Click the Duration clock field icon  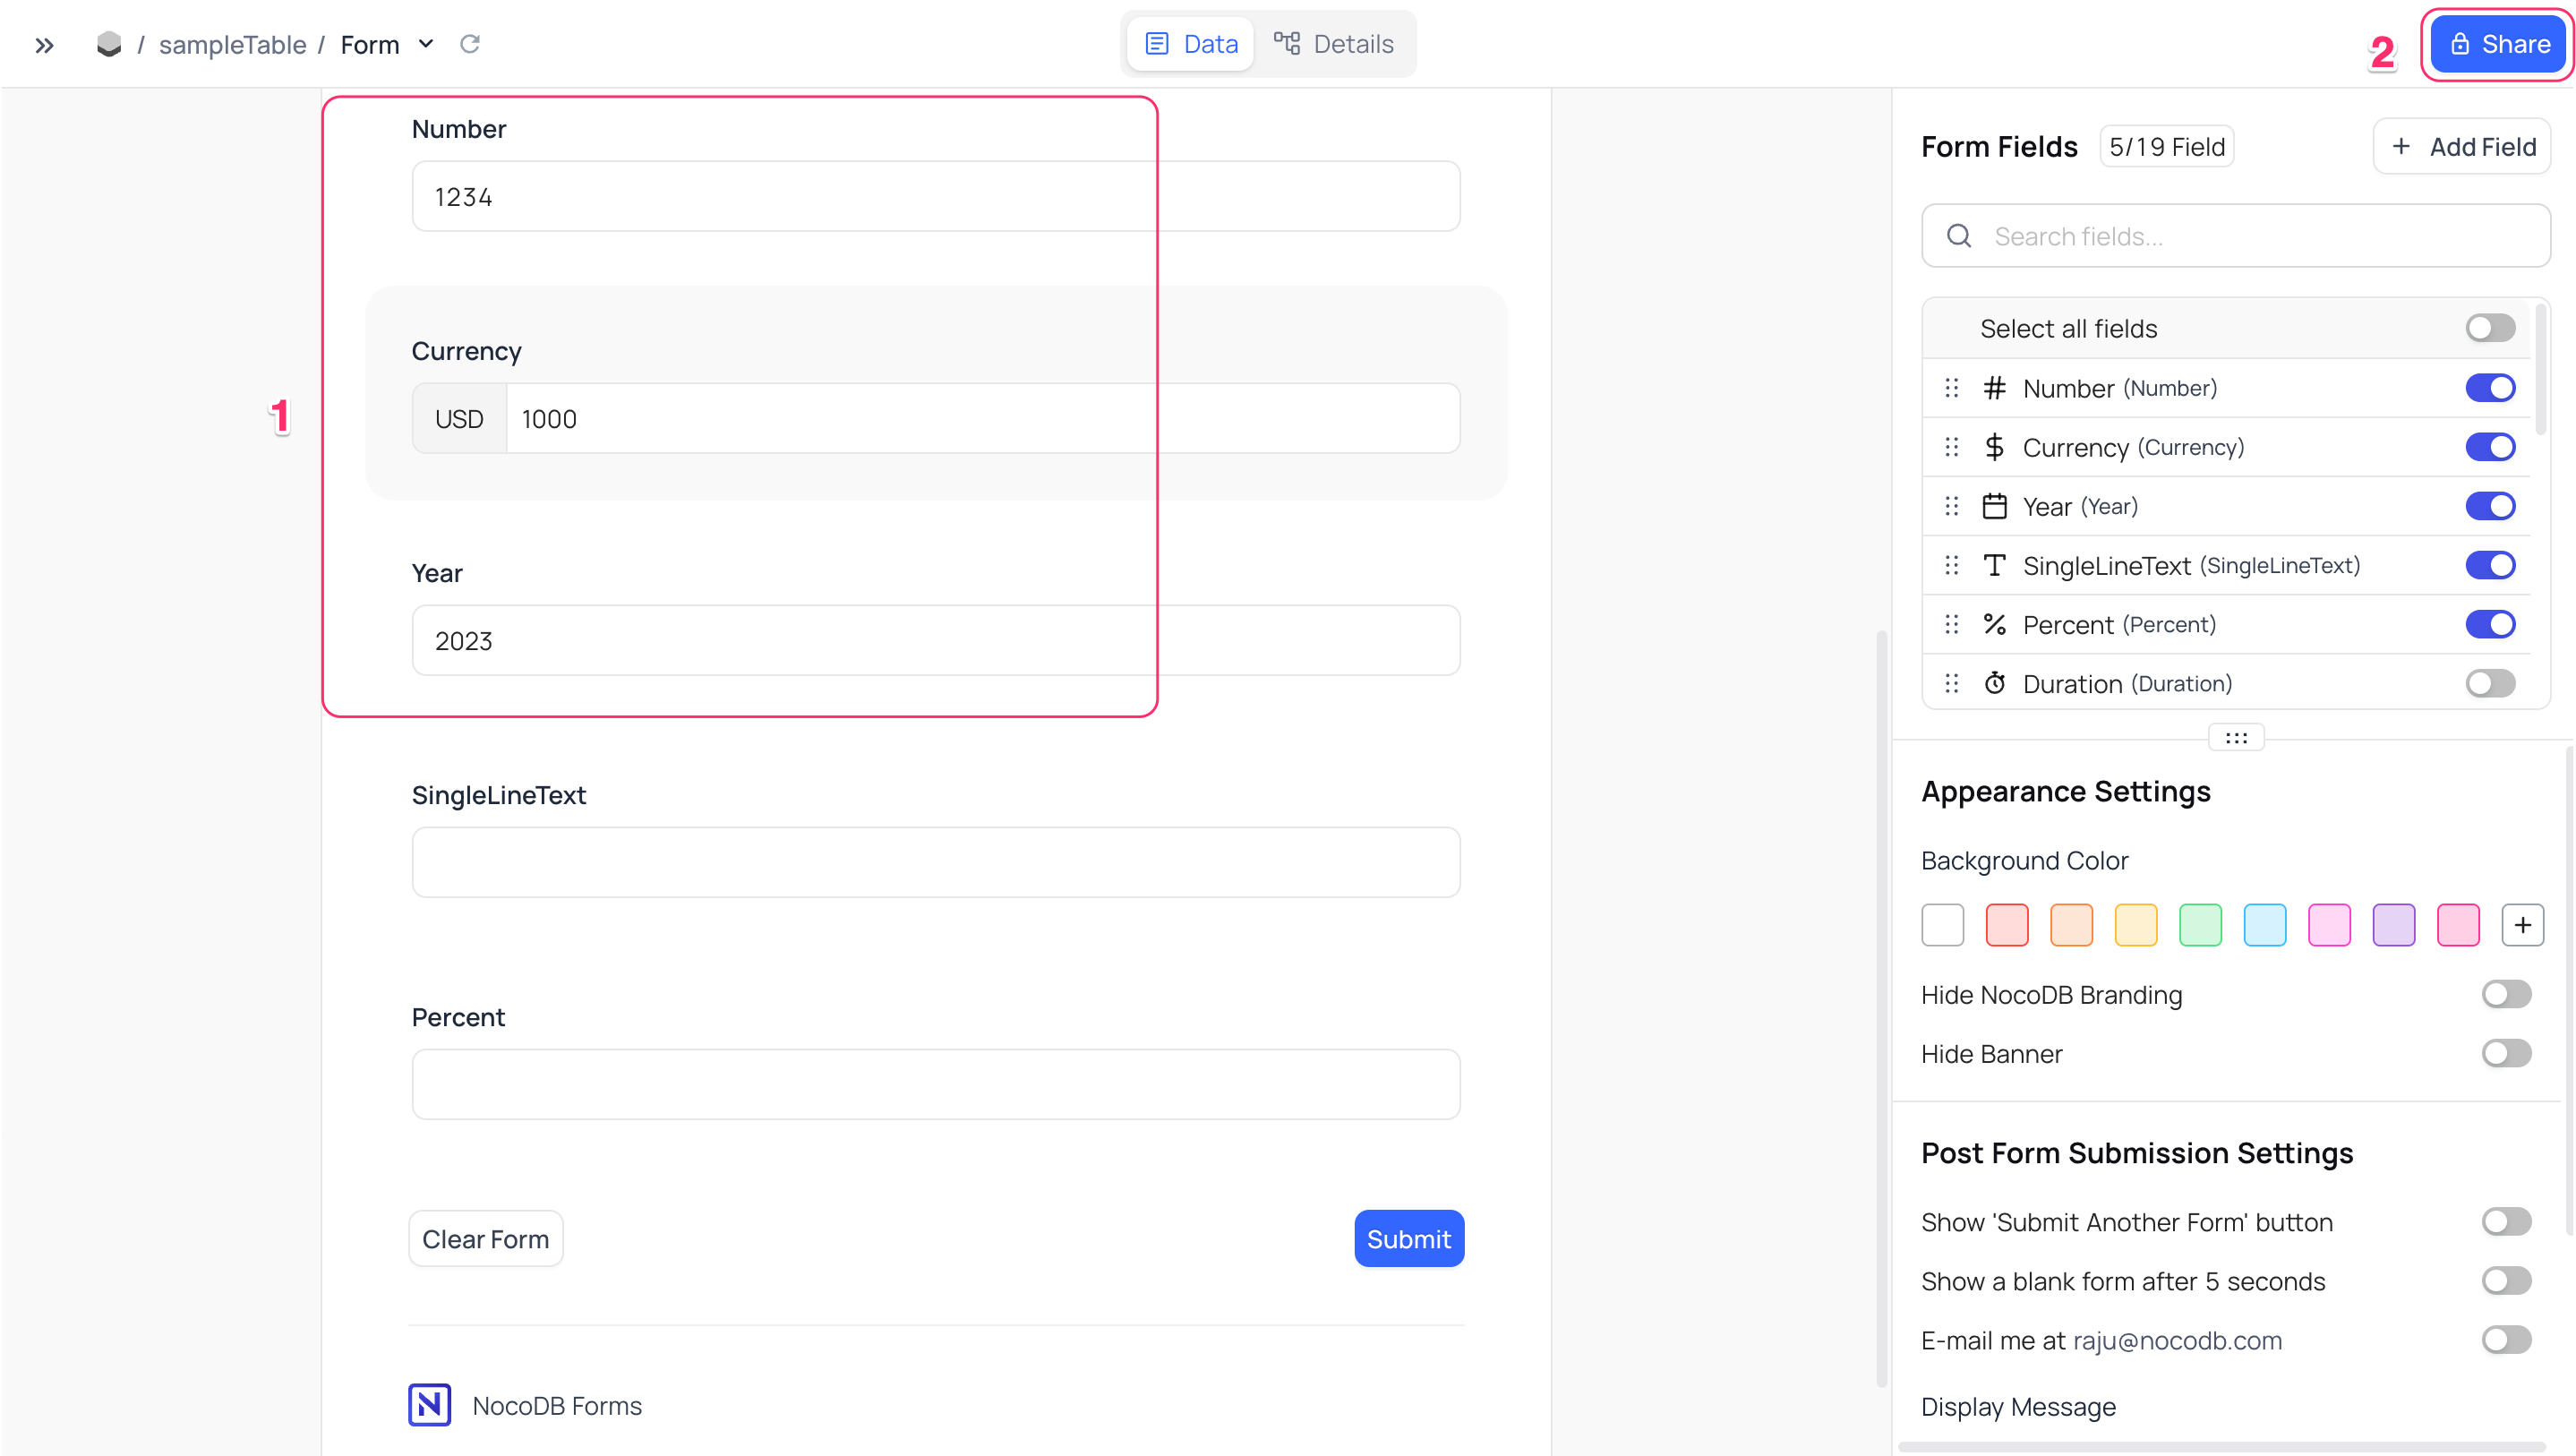click(x=1994, y=683)
